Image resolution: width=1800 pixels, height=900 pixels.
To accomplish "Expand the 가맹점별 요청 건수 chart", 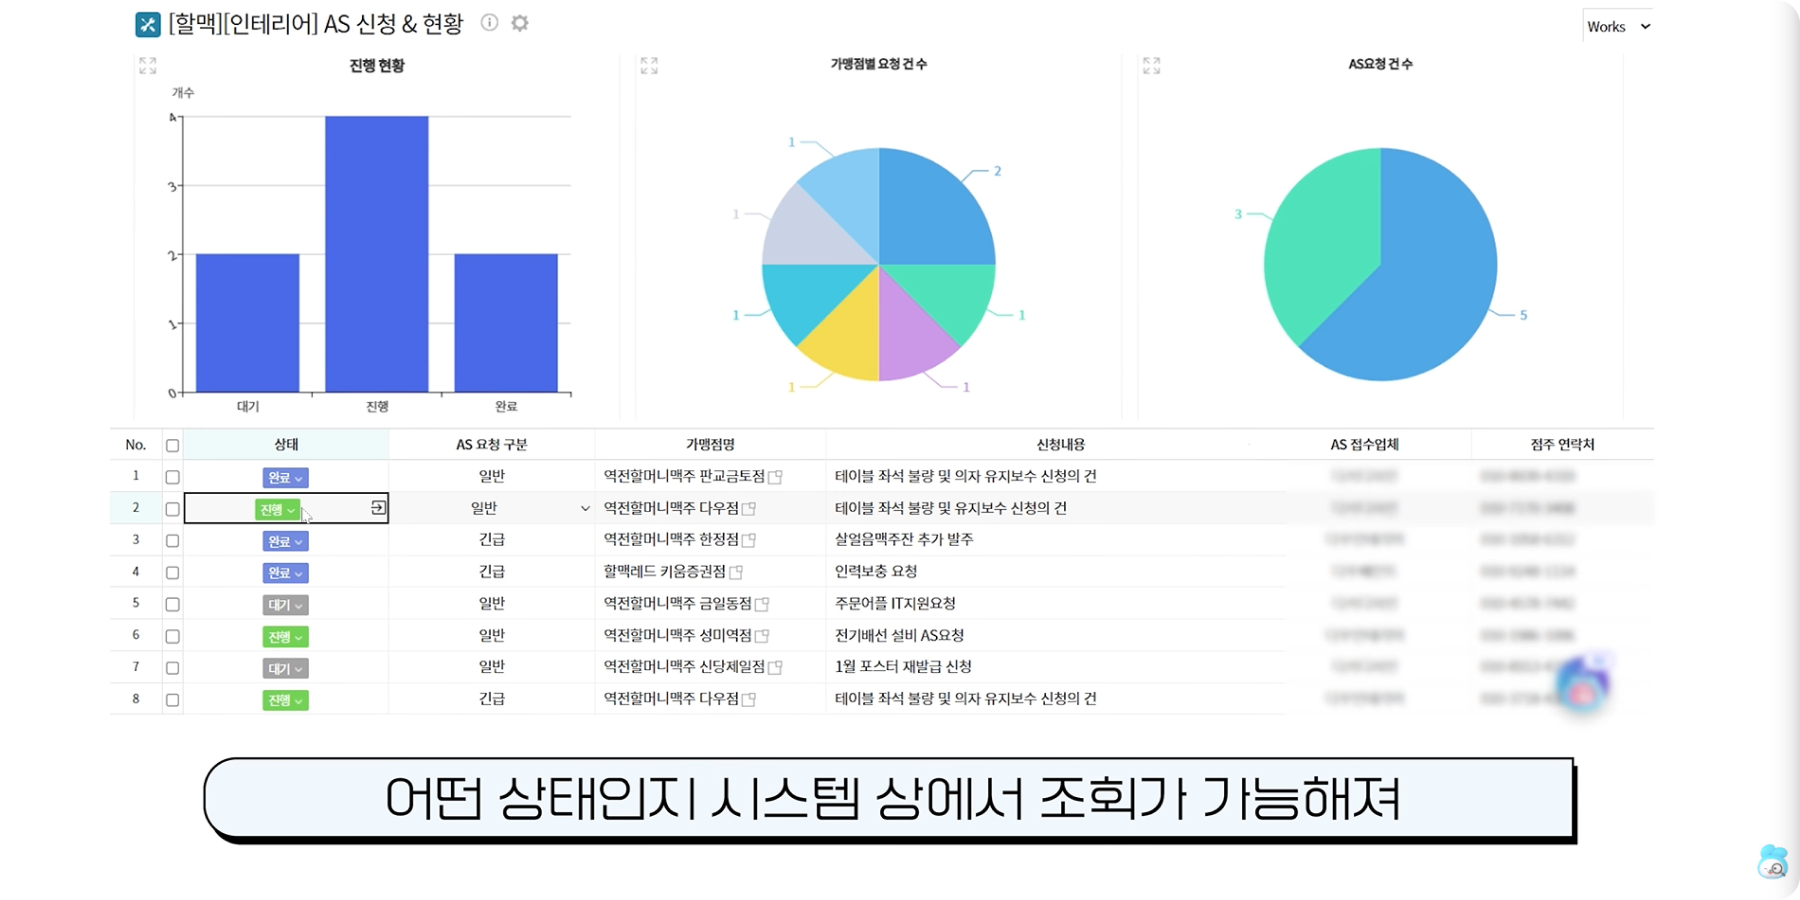I will coord(648,66).
